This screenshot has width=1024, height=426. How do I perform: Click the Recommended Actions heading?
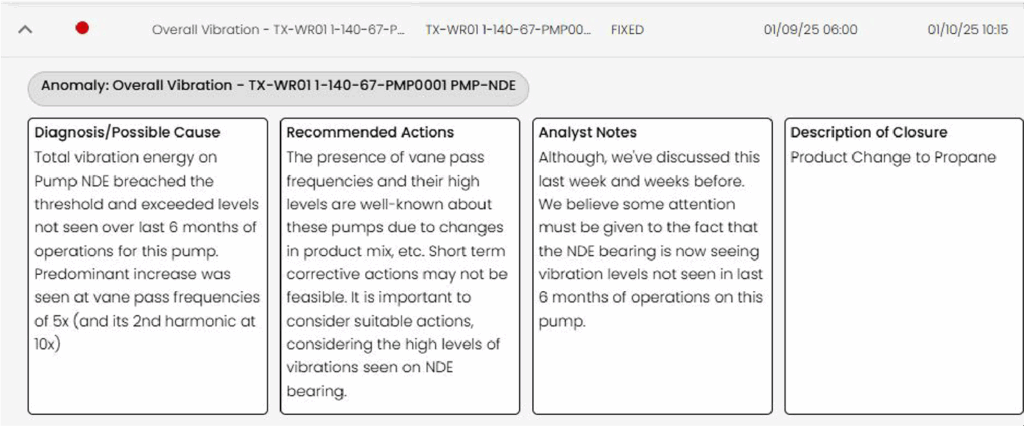tap(370, 133)
